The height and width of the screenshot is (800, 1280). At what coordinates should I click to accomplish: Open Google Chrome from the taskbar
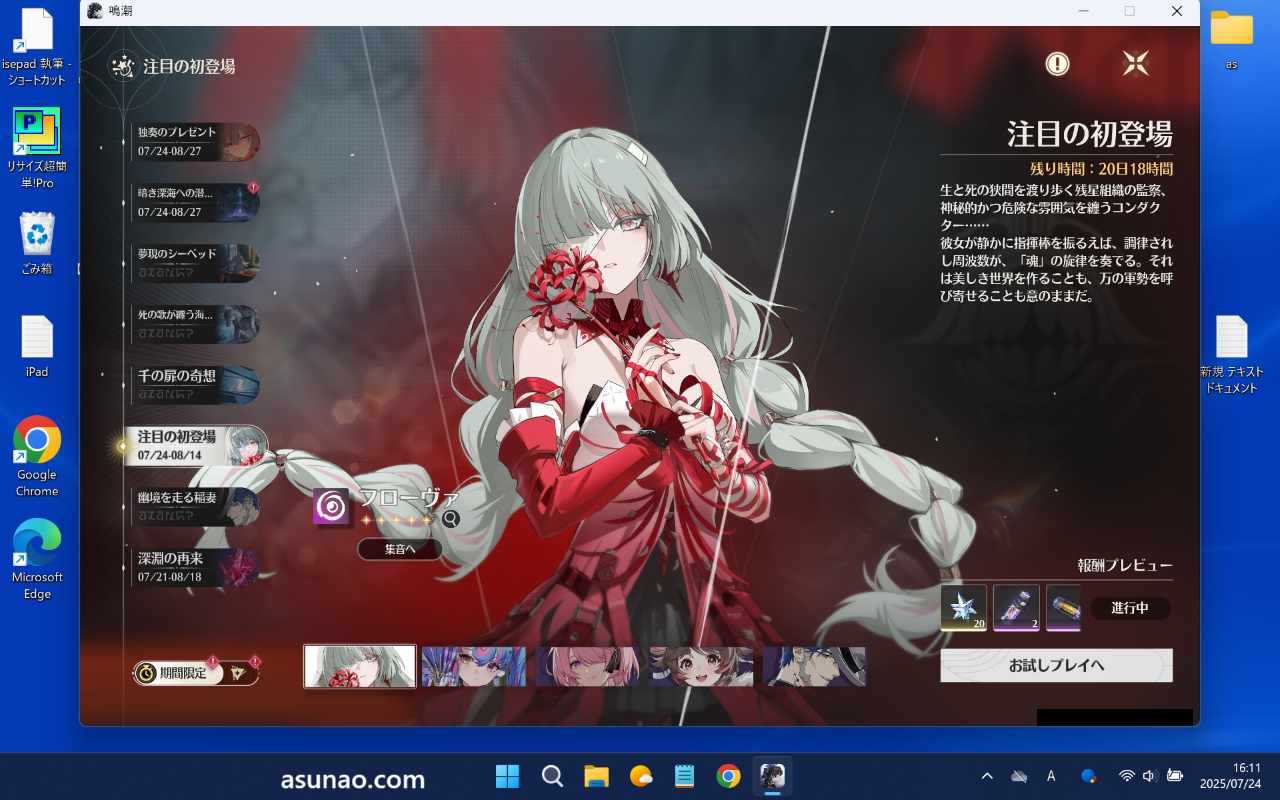click(x=728, y=776)
